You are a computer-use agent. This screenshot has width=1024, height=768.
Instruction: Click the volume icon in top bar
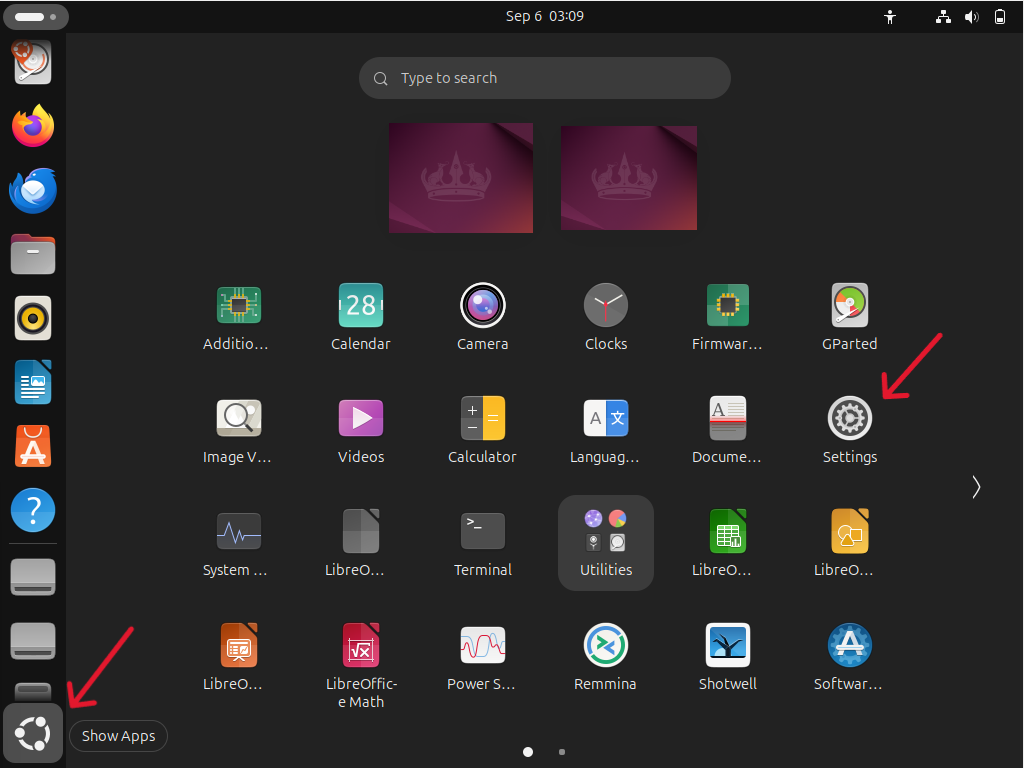[972, 17]
